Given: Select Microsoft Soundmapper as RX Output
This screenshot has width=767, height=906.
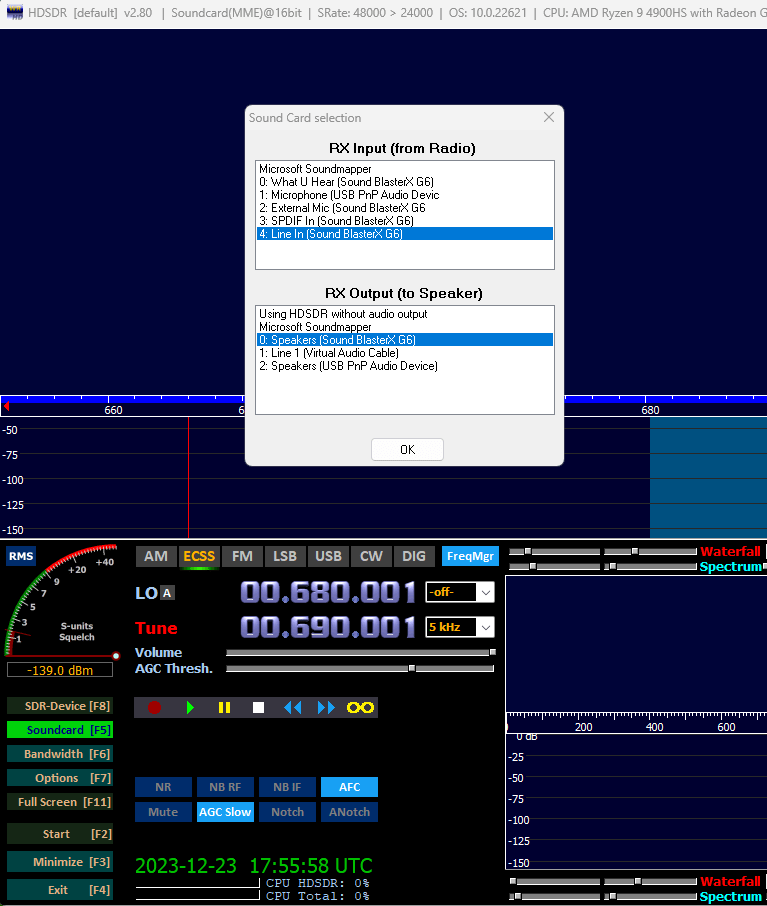Looking at the screenshot, I should [x=405, y=327].
